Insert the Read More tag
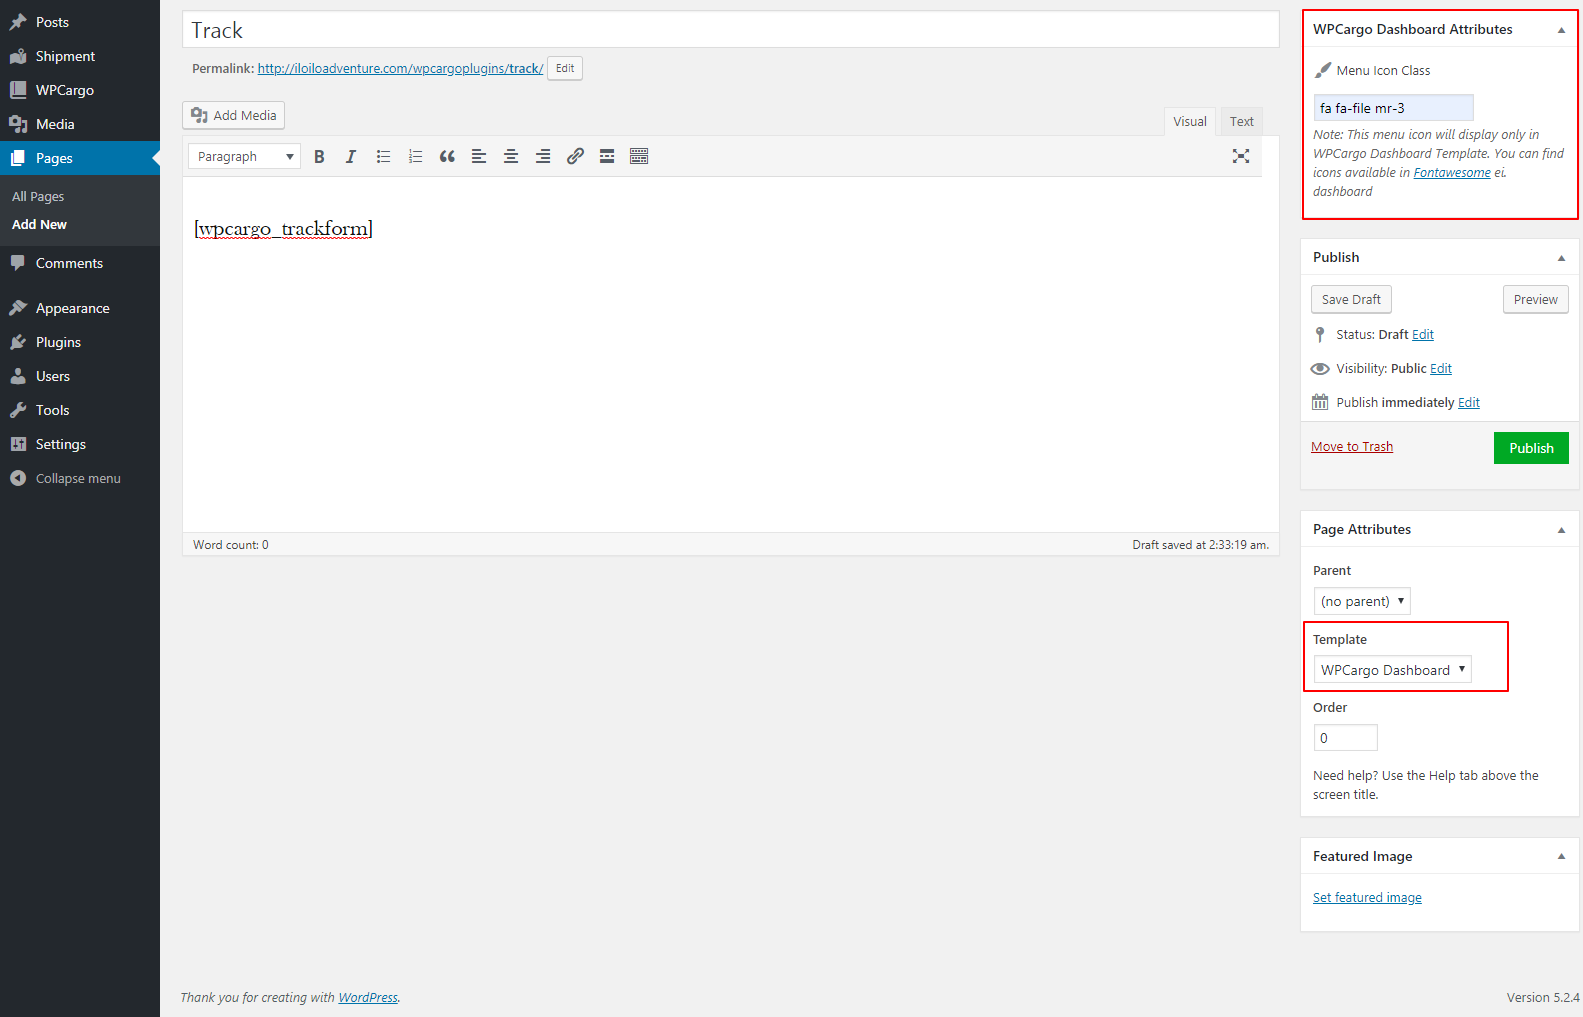 click(607, 156)
